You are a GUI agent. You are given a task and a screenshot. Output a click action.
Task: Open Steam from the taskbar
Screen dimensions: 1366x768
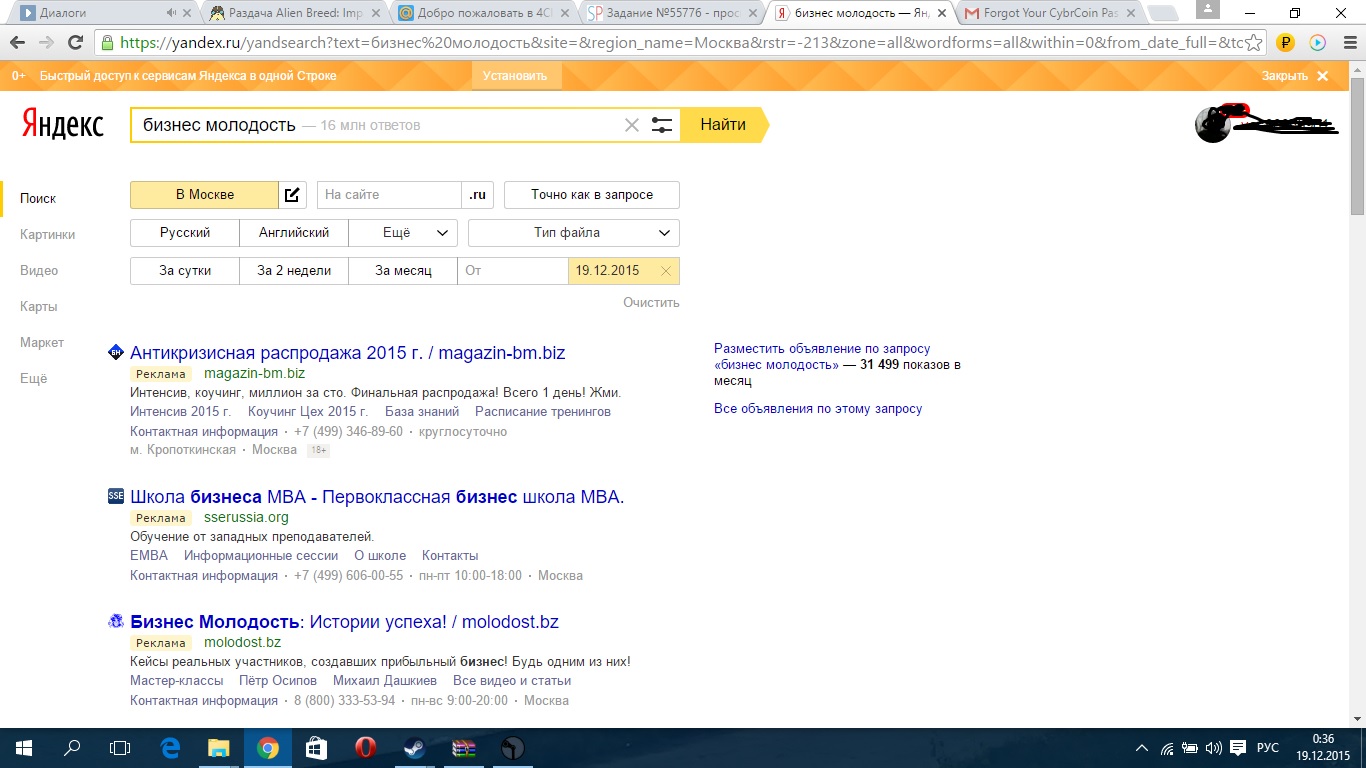pos(414,748)
